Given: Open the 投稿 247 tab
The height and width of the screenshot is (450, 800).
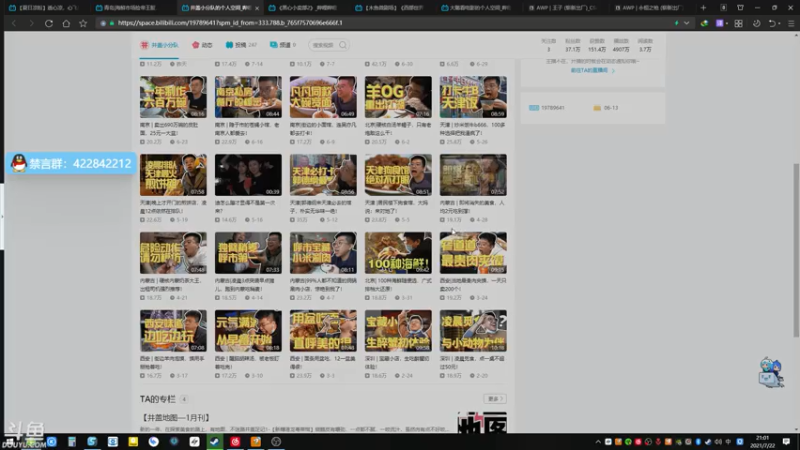Looking at the screenshot, I should coord(241,45).
